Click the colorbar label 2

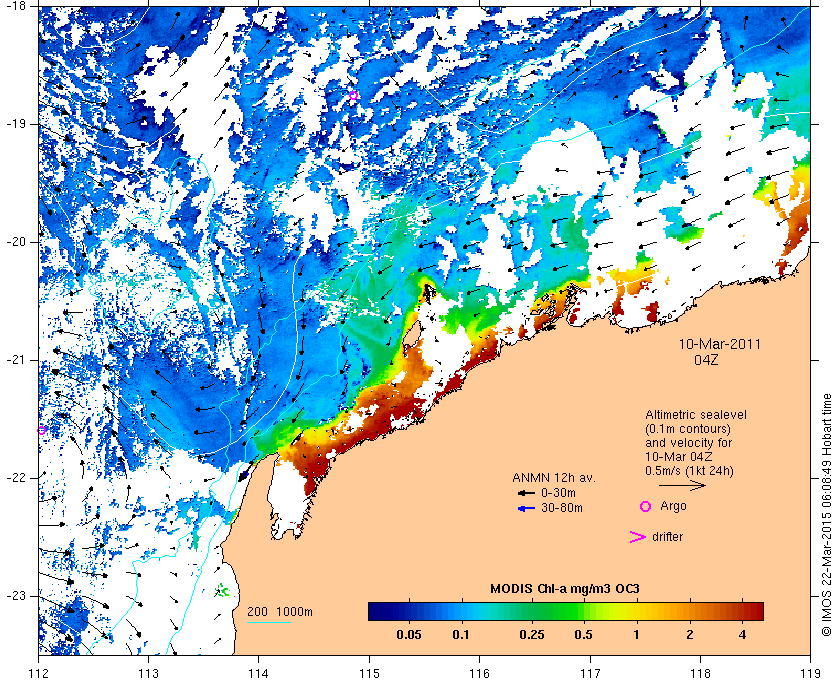tap(689, 635)
